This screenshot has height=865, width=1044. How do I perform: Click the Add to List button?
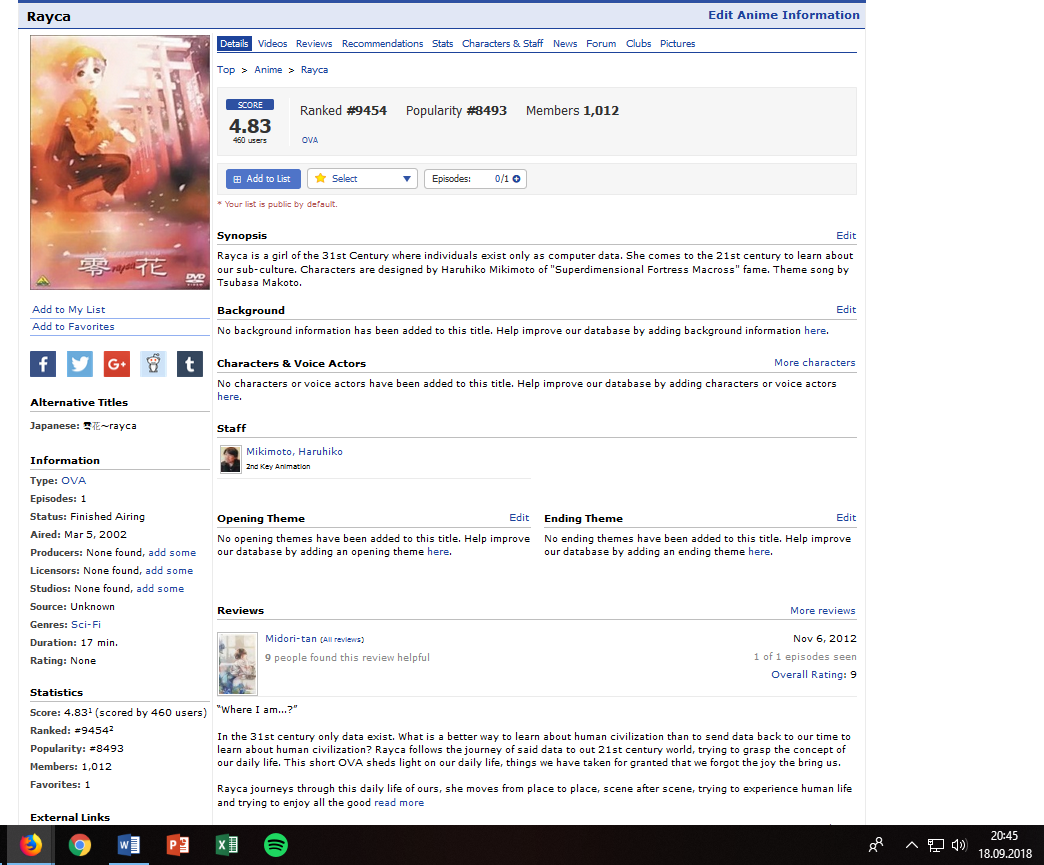263,178
